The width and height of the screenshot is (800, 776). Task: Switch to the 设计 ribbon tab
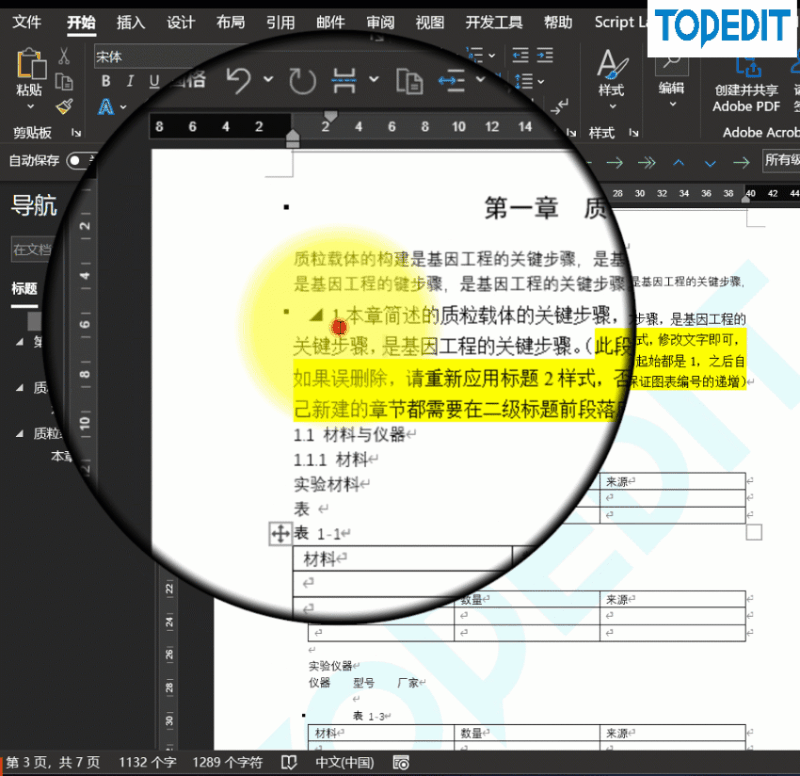(181, 22)
